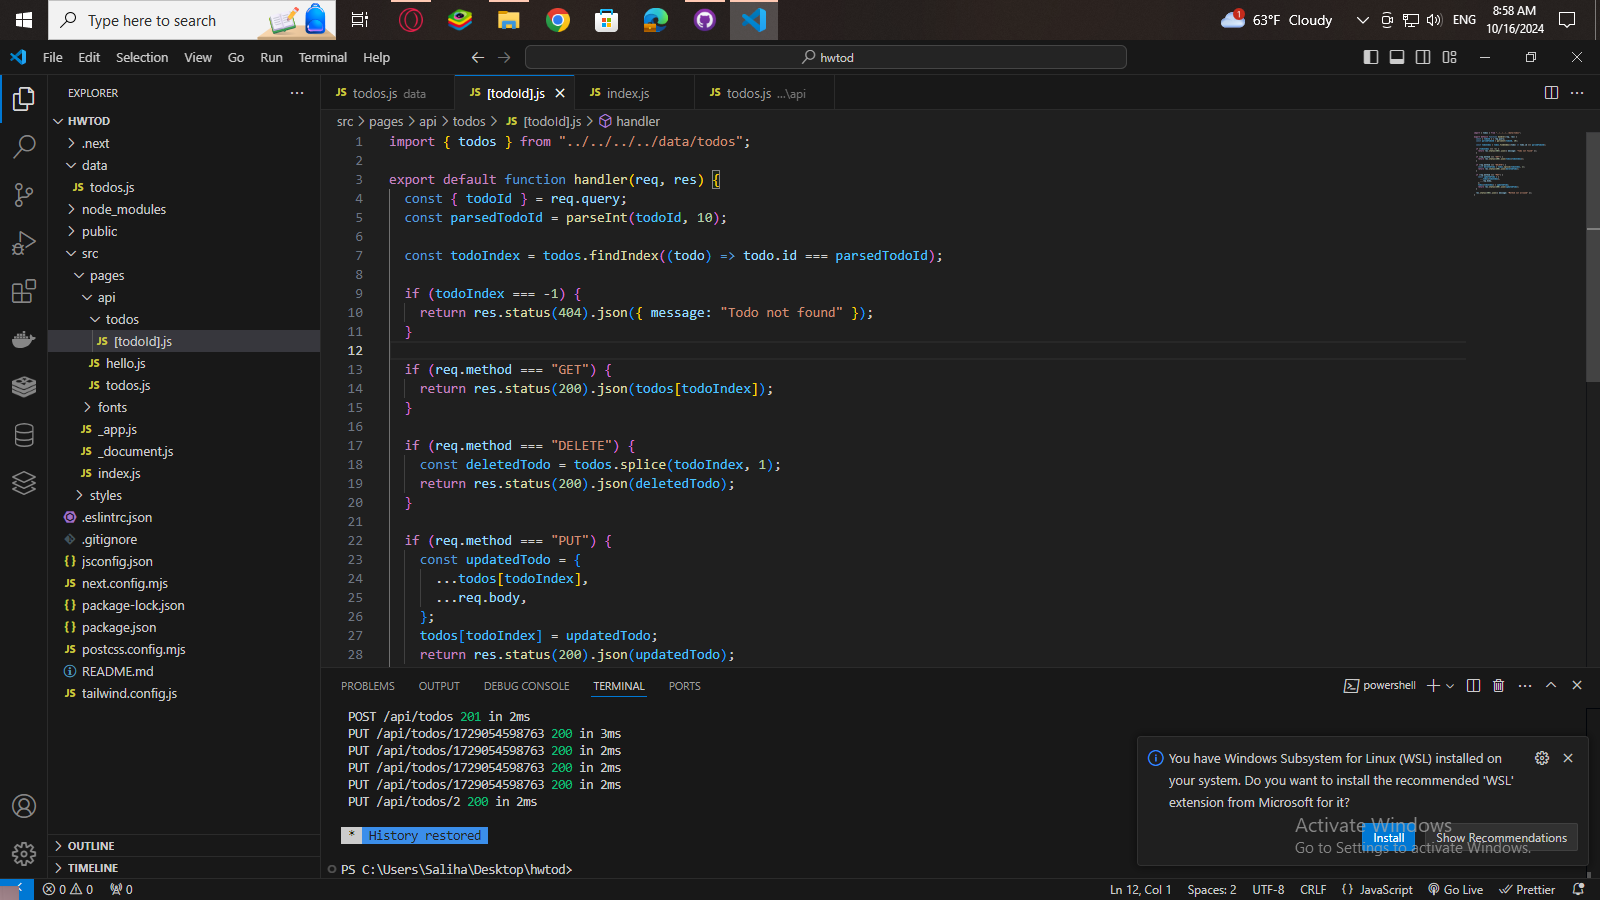Open the powershell terminal profile dropdown

pos(1452,685)
